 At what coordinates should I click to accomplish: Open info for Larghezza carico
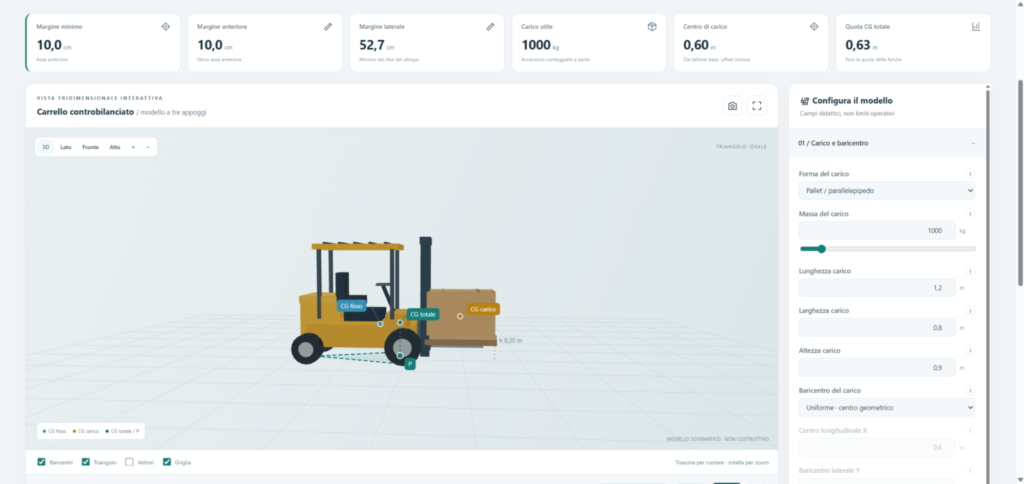(970, 310)
